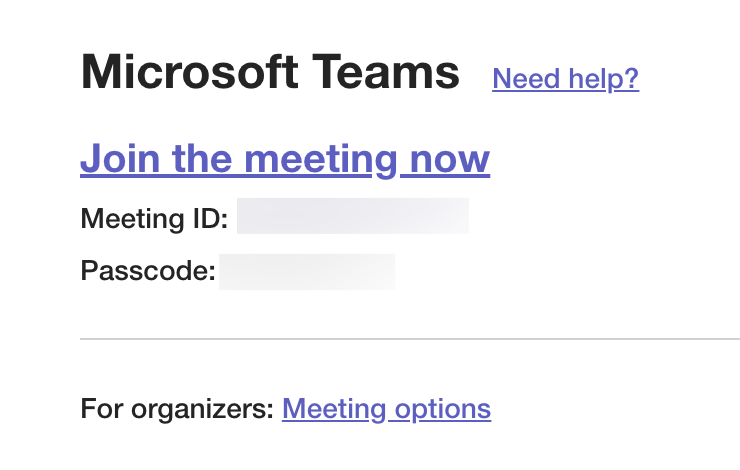Click the For organizers text
The height and width of the screenshot is (470, 740).
click(x=176, y=408)
